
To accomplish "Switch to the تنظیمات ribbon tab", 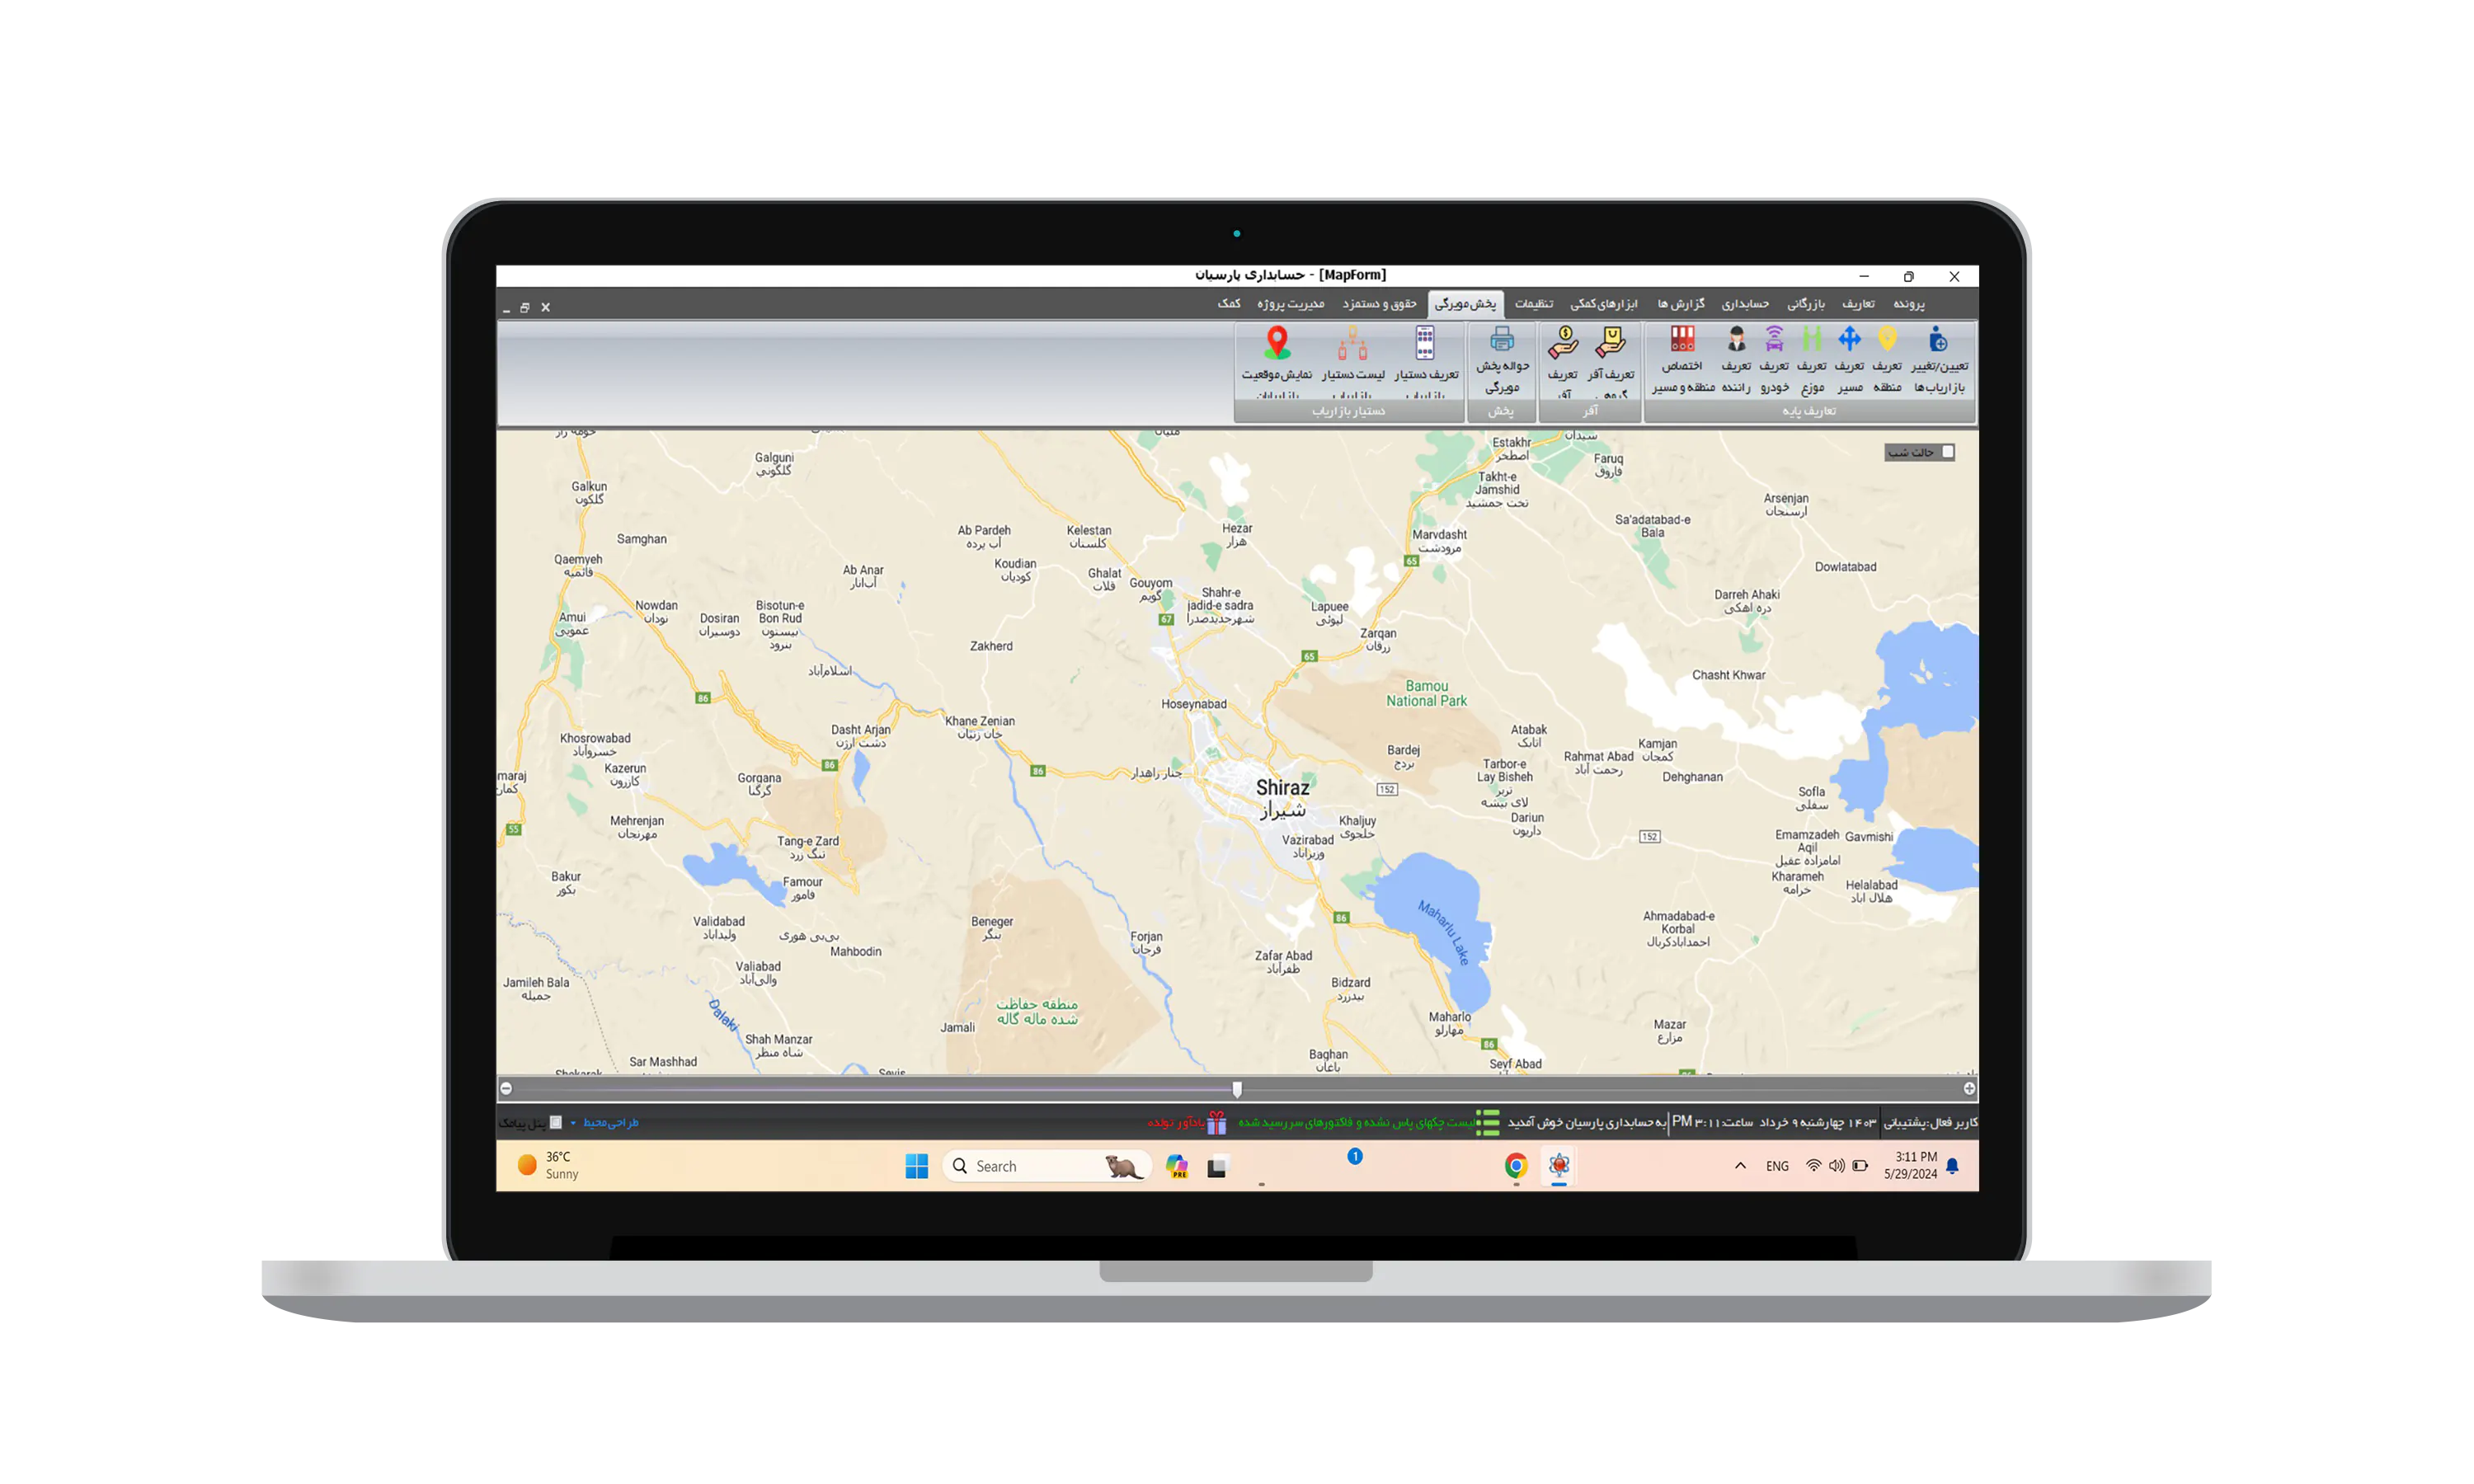I will coord(1533,304).
